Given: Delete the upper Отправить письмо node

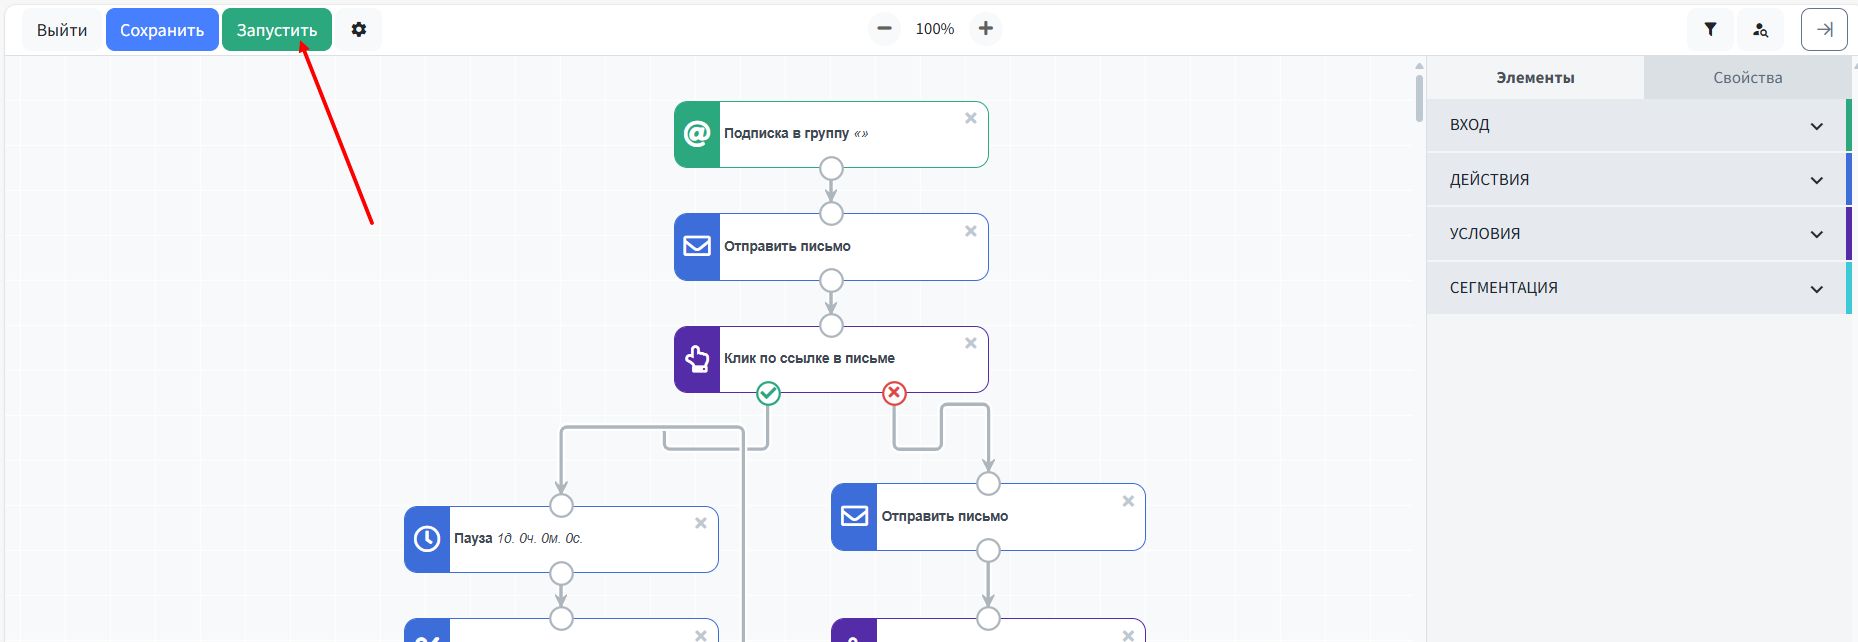Looking at the screenshot, I should (x=970, y=231).
